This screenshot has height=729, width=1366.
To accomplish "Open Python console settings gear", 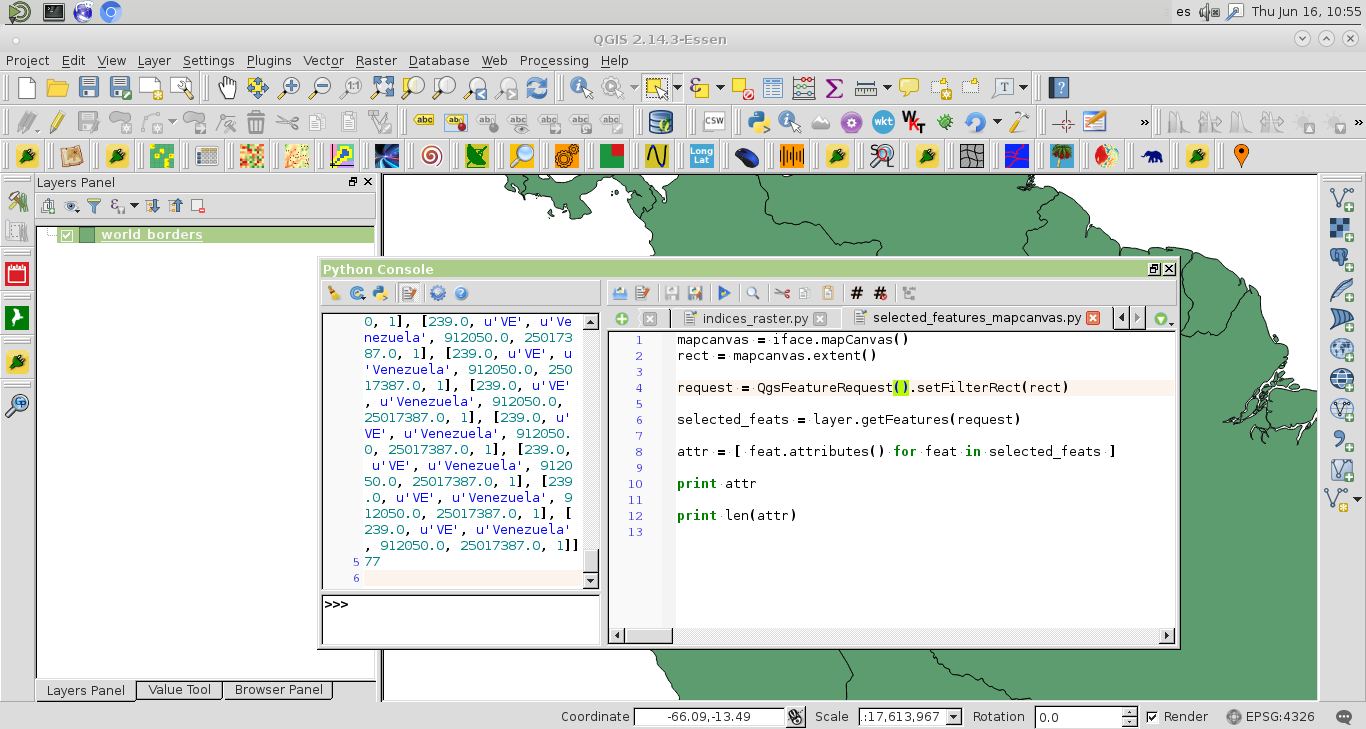I will coord(437,293).
